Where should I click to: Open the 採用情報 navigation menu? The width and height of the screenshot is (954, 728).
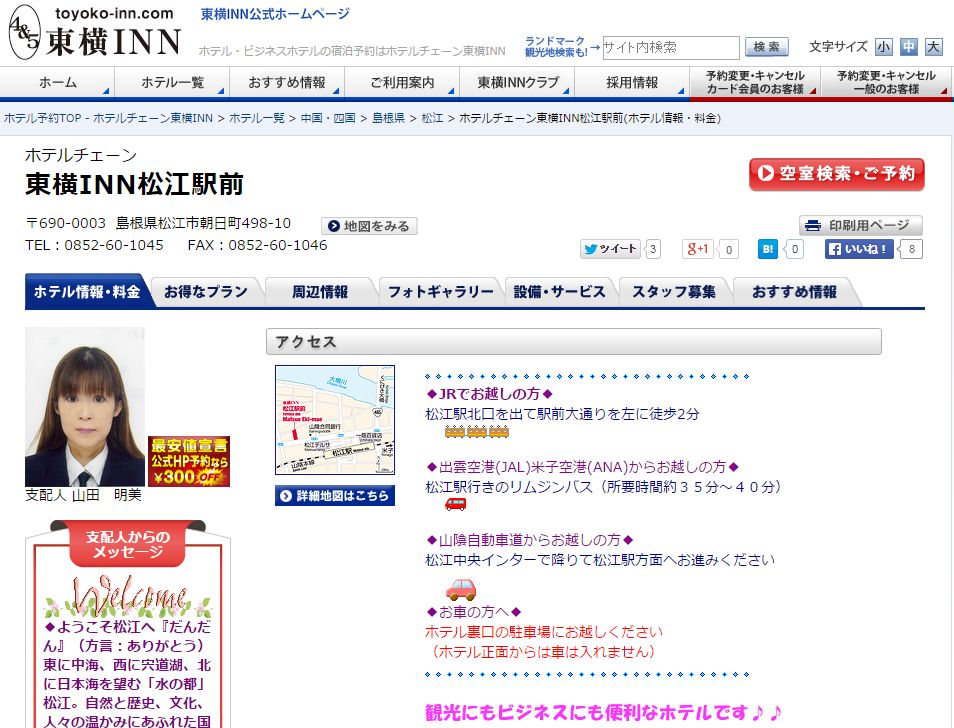pyautogui.click(x=632, y=83)
